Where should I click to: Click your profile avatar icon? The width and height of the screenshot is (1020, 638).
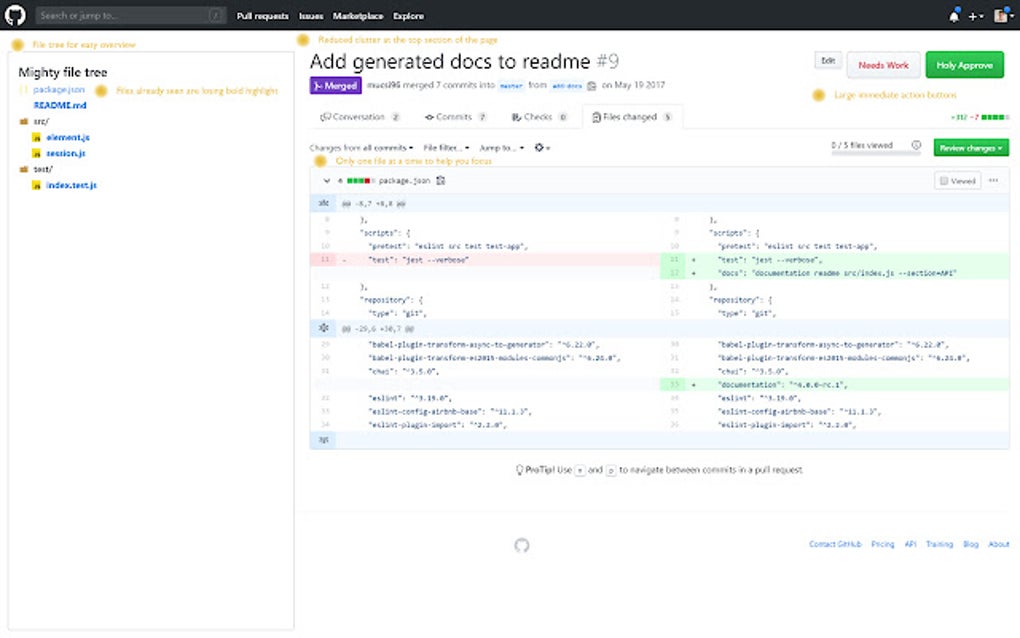tap(1002, 15)
